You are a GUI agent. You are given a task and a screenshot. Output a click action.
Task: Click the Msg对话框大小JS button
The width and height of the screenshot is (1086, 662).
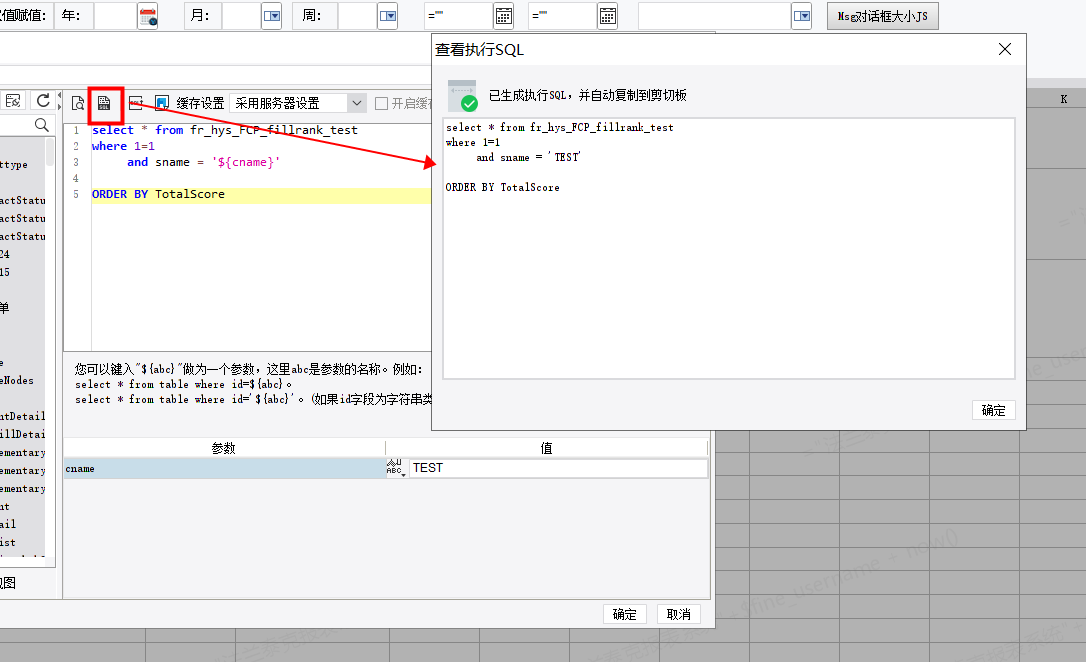pyautogui.click(x=882, y=16)
